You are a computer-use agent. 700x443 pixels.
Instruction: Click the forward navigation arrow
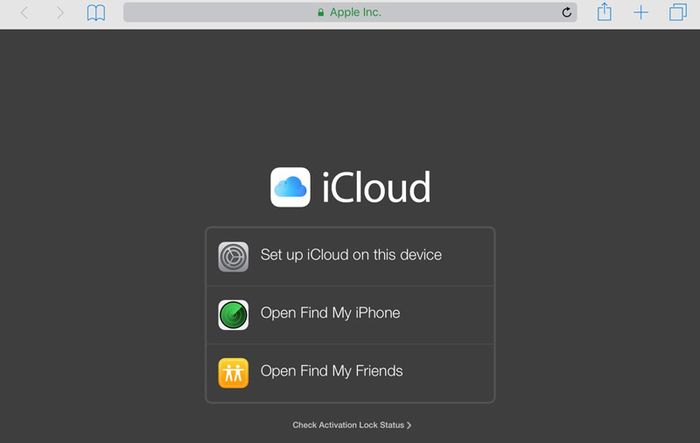coord(60,13)
